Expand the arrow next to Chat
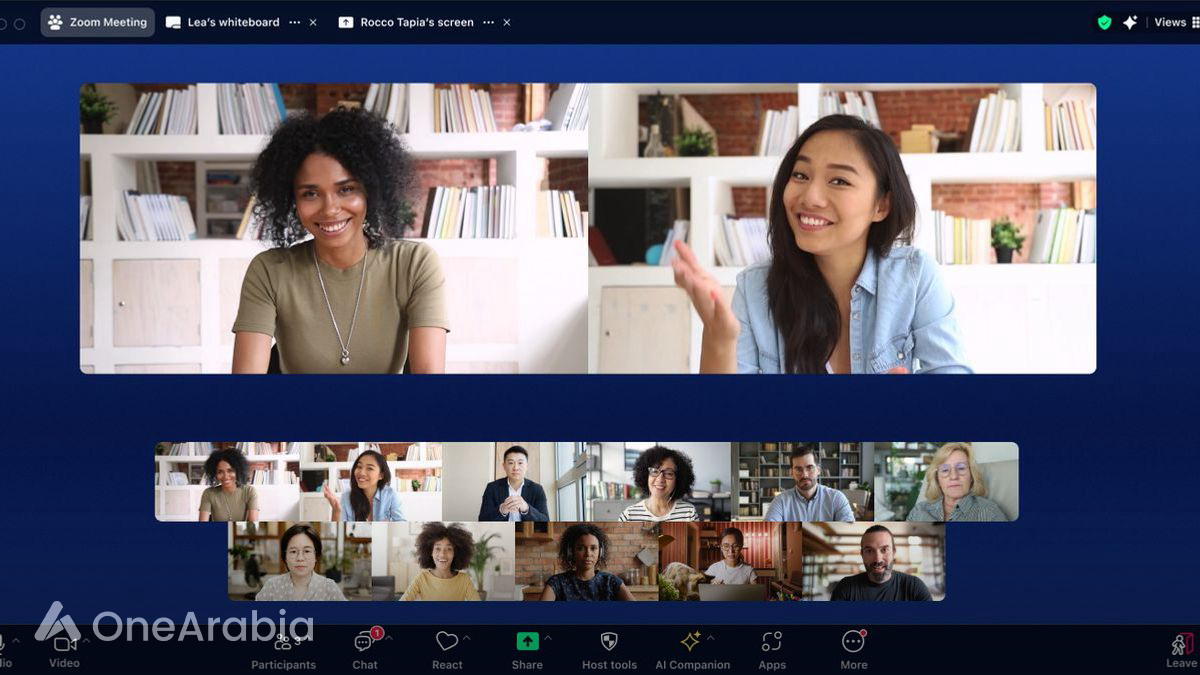This screenshot has width=1200, height=675. 389,637
